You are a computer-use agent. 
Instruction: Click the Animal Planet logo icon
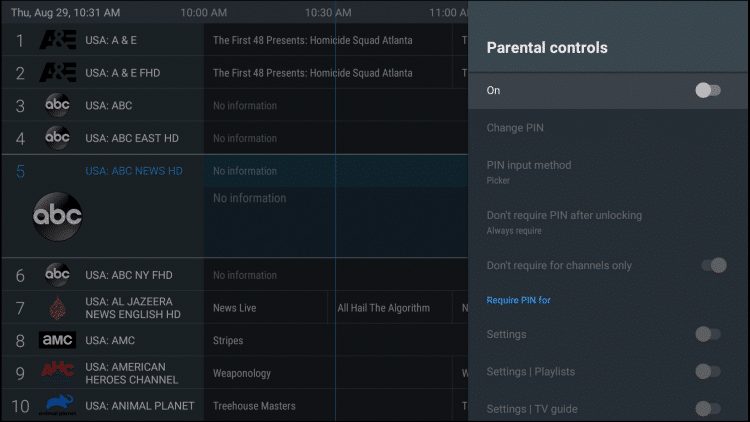[57, 405]
